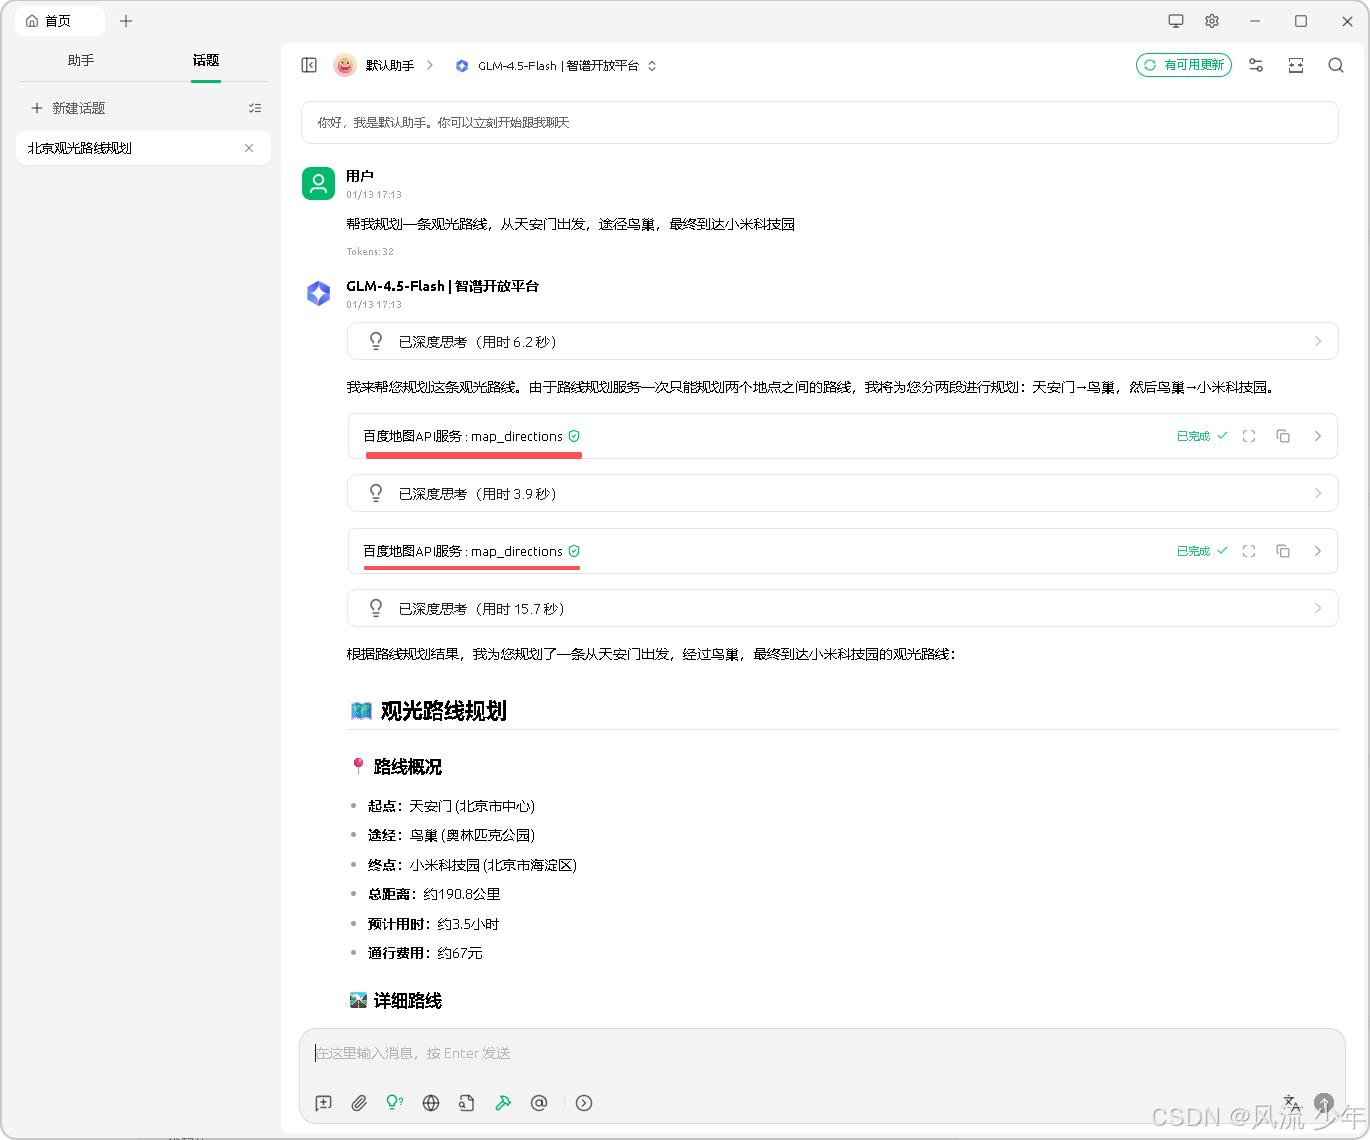Mention a model using the @ icon
The width and height of the screenshot is (1370, 1140).
tap(539, 1103)
